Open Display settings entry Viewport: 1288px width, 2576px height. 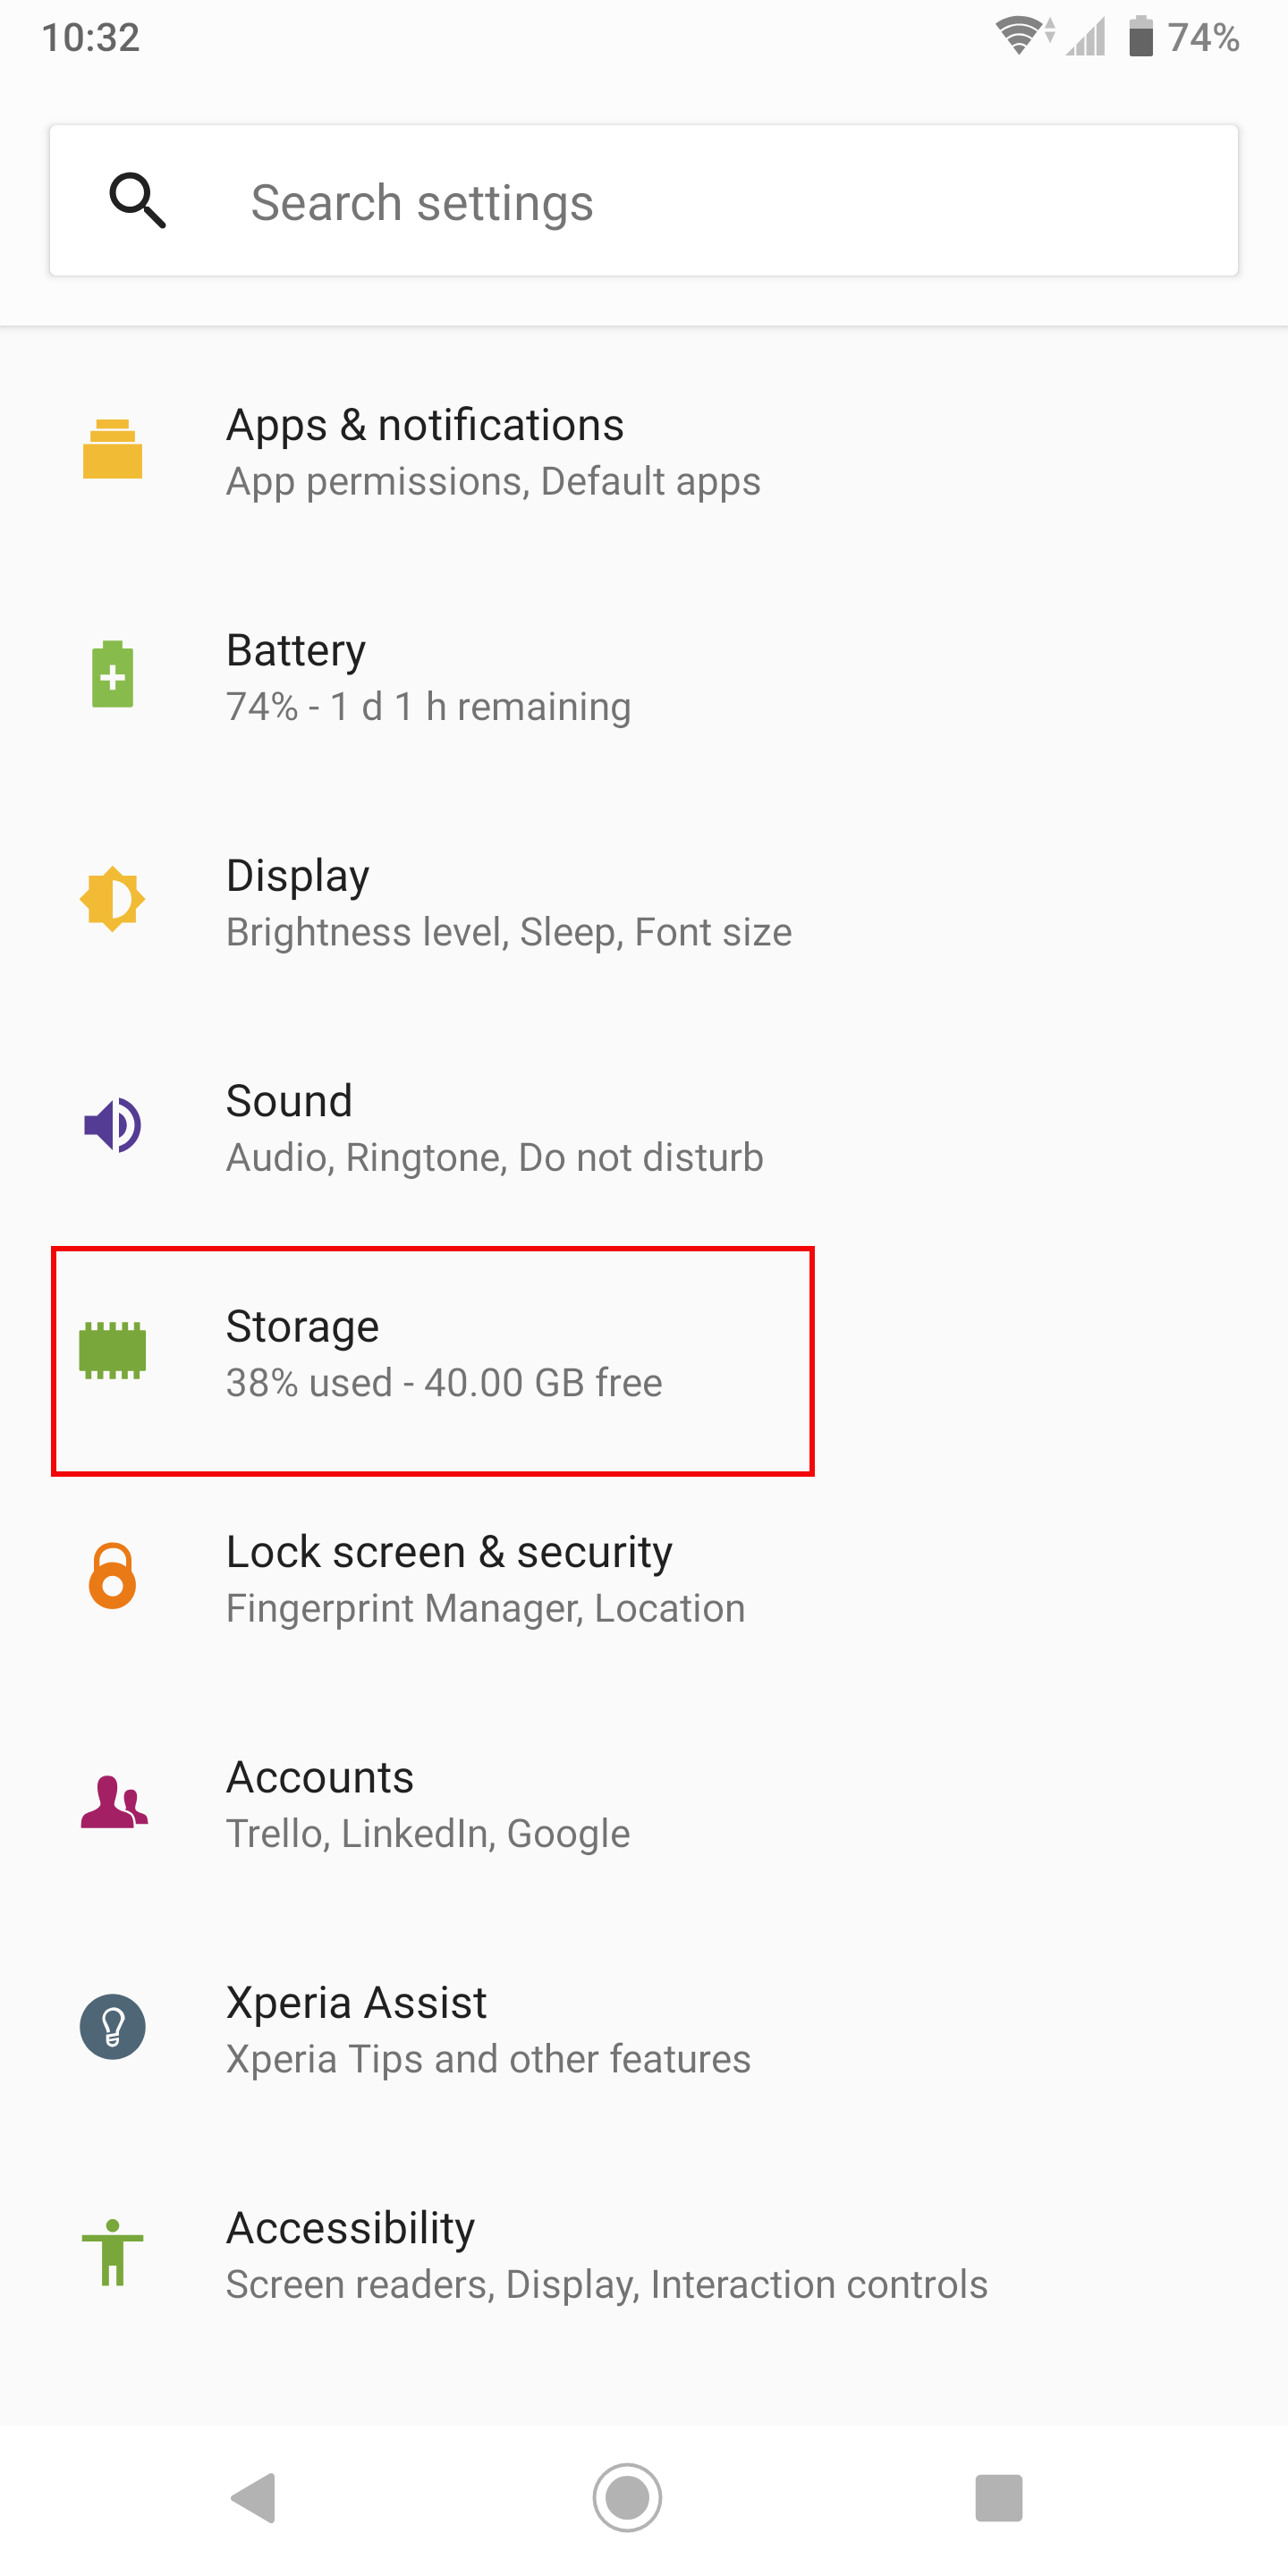coord(644,901)
